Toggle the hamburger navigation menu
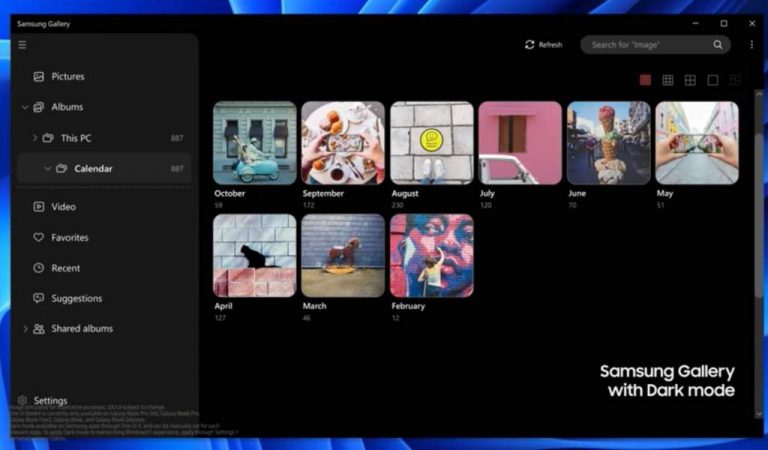 [x=22, y=45]
